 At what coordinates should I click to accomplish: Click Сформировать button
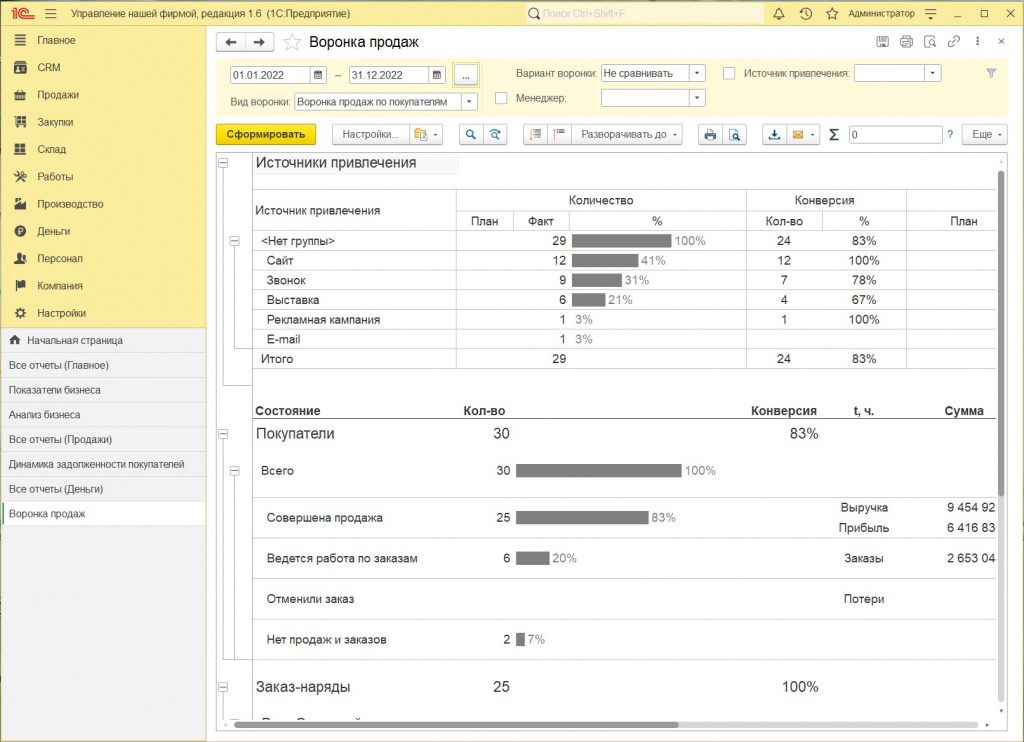[x=266, y=135]
